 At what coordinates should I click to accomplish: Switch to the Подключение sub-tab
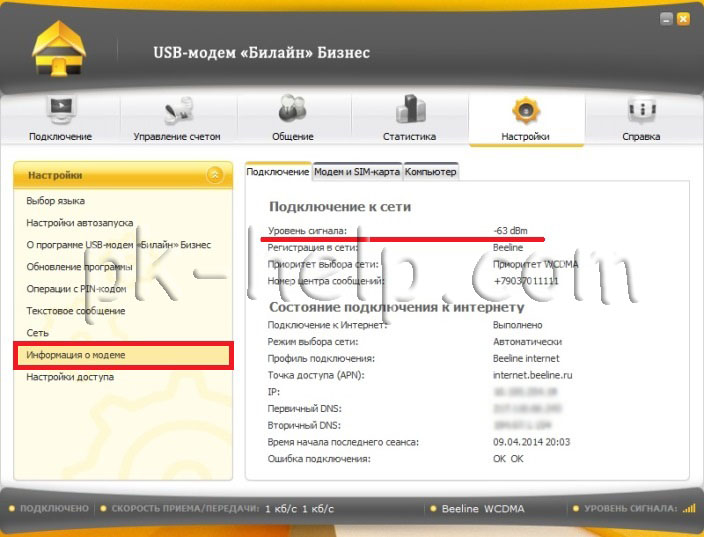point(278,172)
